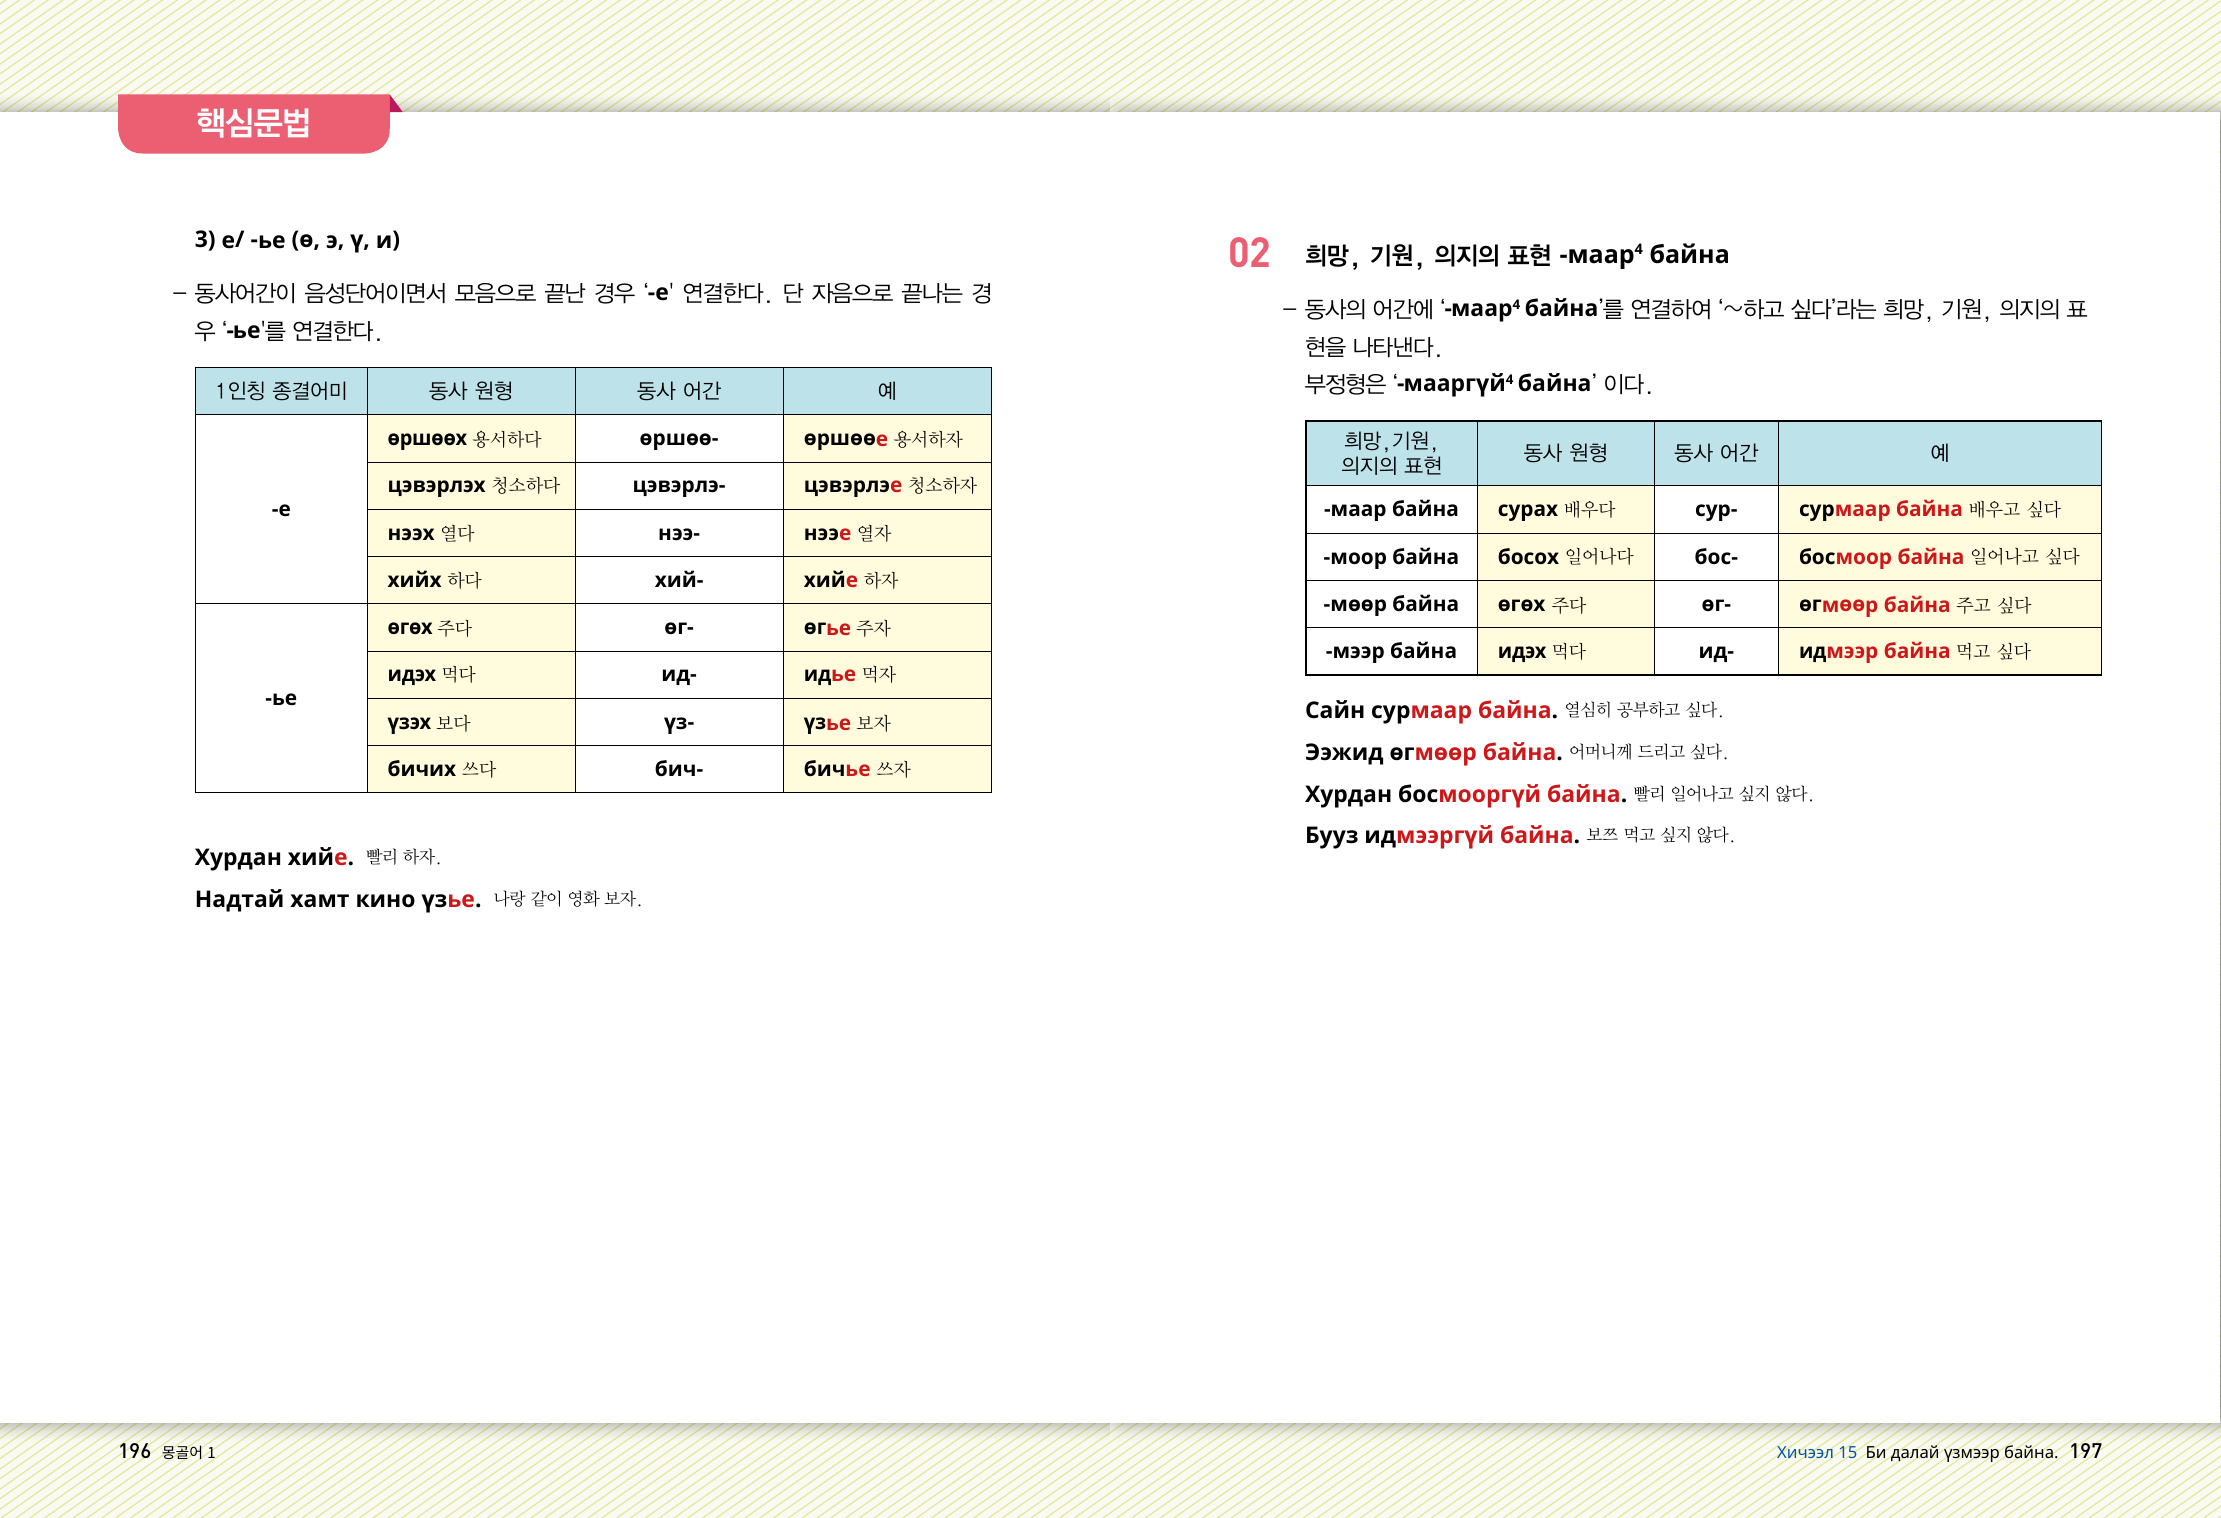Click the pink 핵심문법 header tab
Image resolution: width=2221 pixels, height=1518 pixels.
[x=253, y=123]
